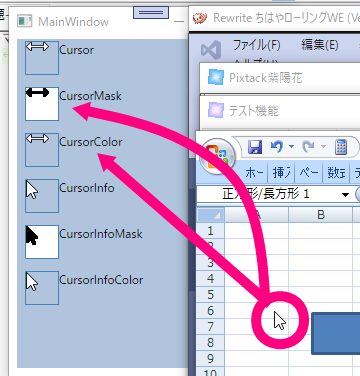Expand the Name Box dropdown arrow

[345, 195]
